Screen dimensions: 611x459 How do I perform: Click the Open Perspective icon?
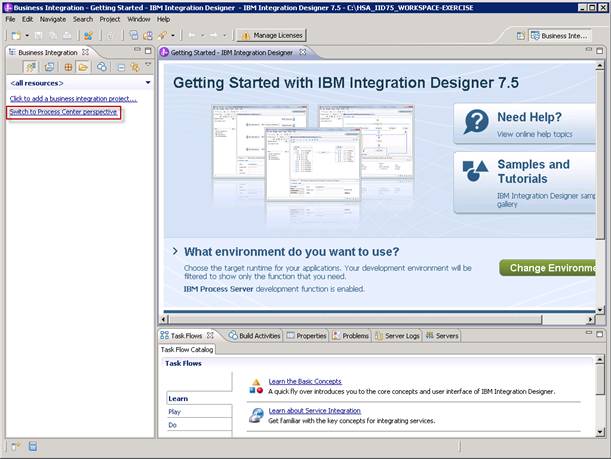tap(521, 35)
